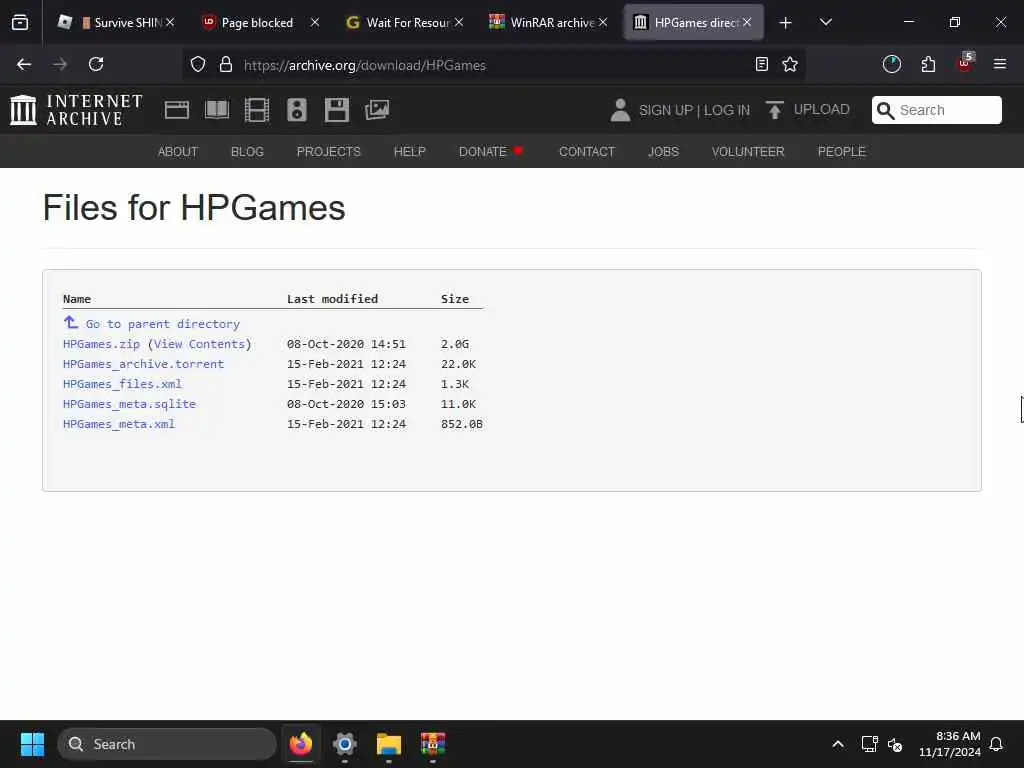Open the Video film strip icon

pyautogui.click(x=257, y=110)
